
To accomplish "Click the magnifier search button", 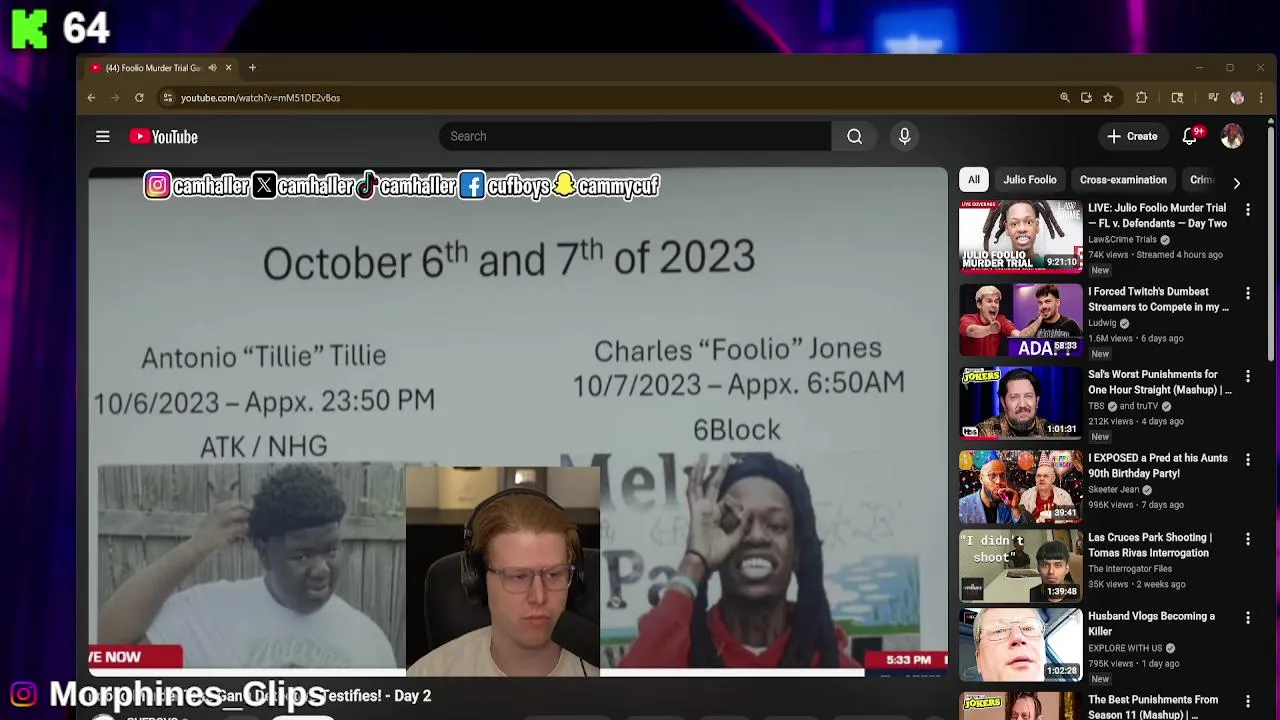I will (x=855, y=136).
